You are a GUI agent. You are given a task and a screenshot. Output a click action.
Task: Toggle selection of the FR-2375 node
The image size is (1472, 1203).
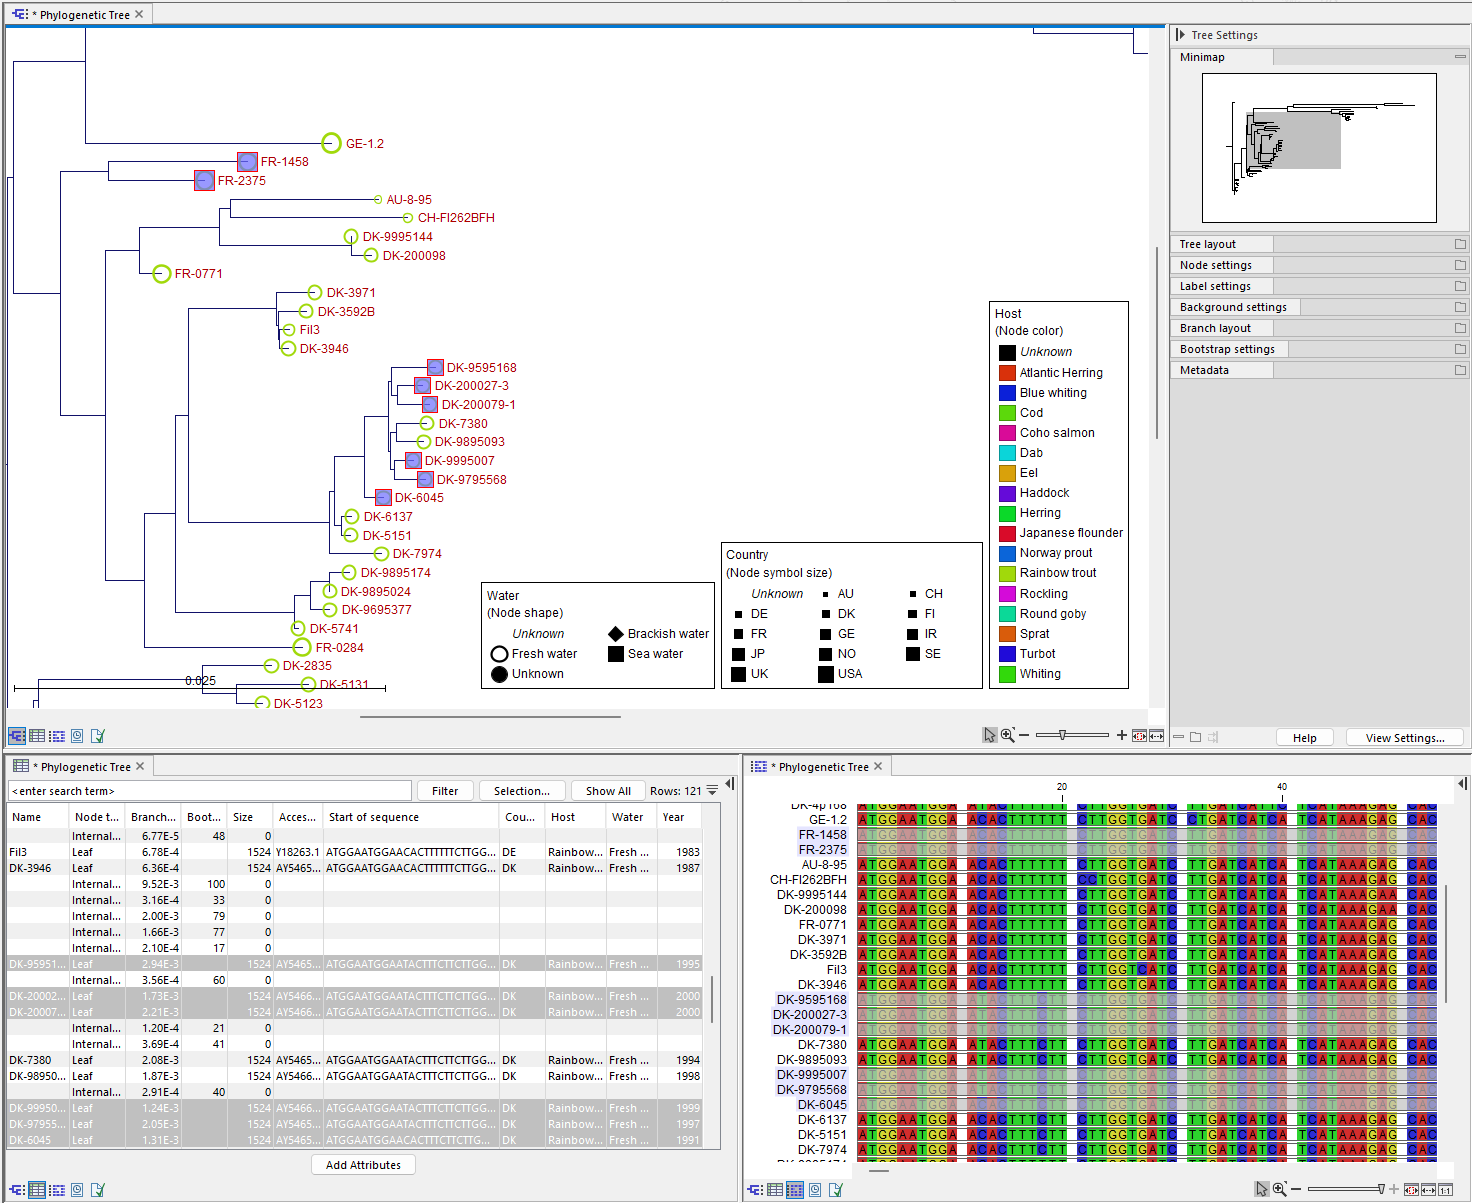pos(204,180)
